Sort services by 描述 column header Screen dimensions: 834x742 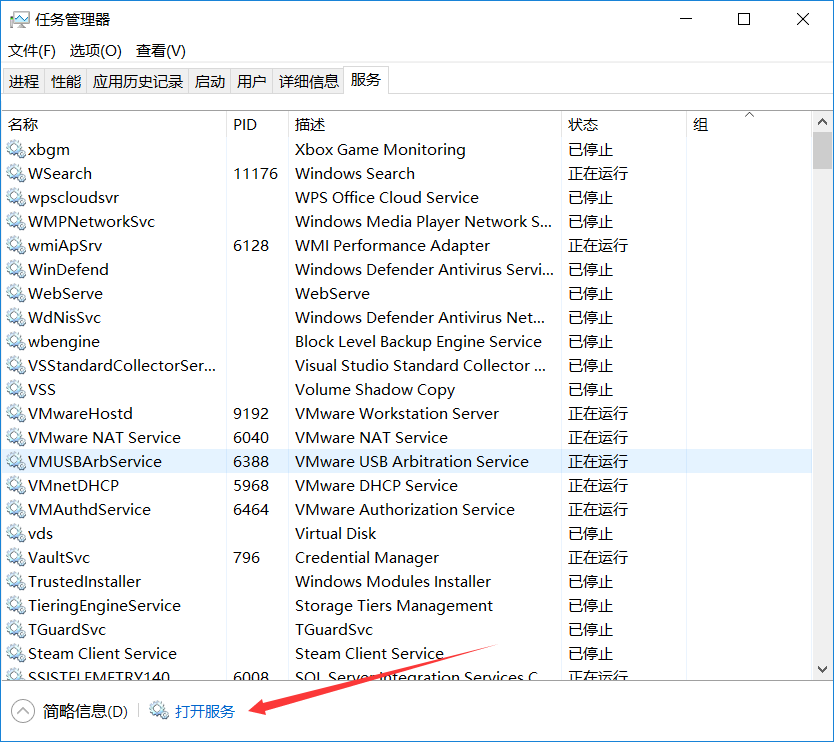click(424, 125)
